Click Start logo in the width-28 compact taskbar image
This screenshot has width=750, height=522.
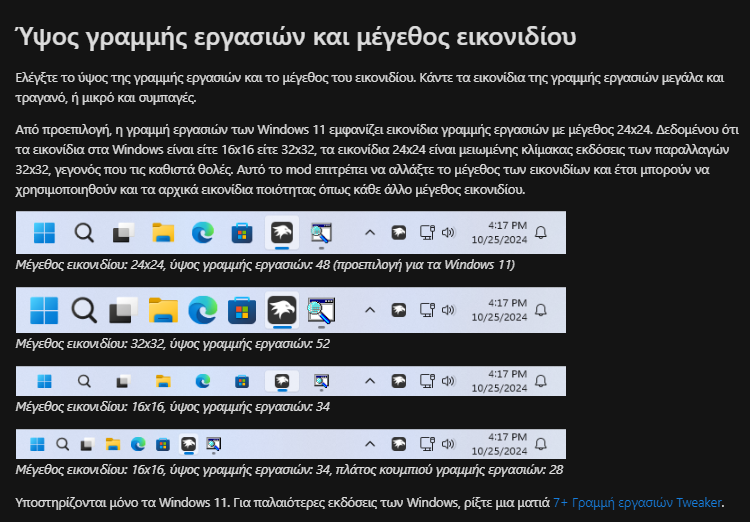pyautogui.click(x=37, y=444)
